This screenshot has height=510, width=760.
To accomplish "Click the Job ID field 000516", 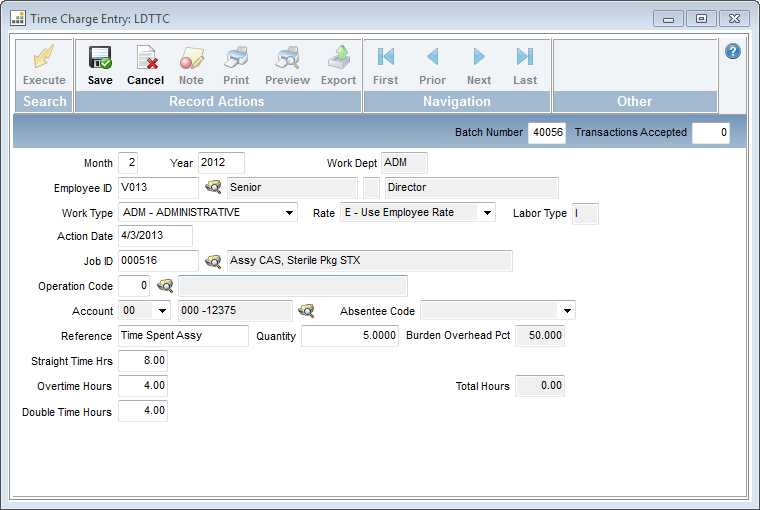I will 158,261.
